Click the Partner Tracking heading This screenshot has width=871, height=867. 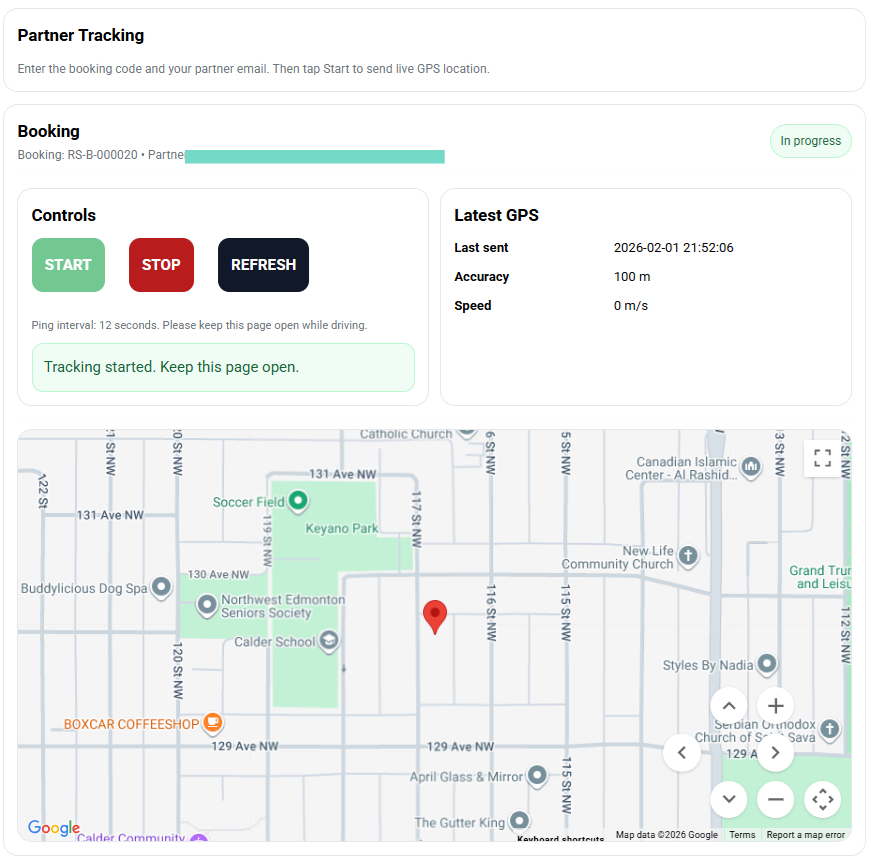click(81, 36)
